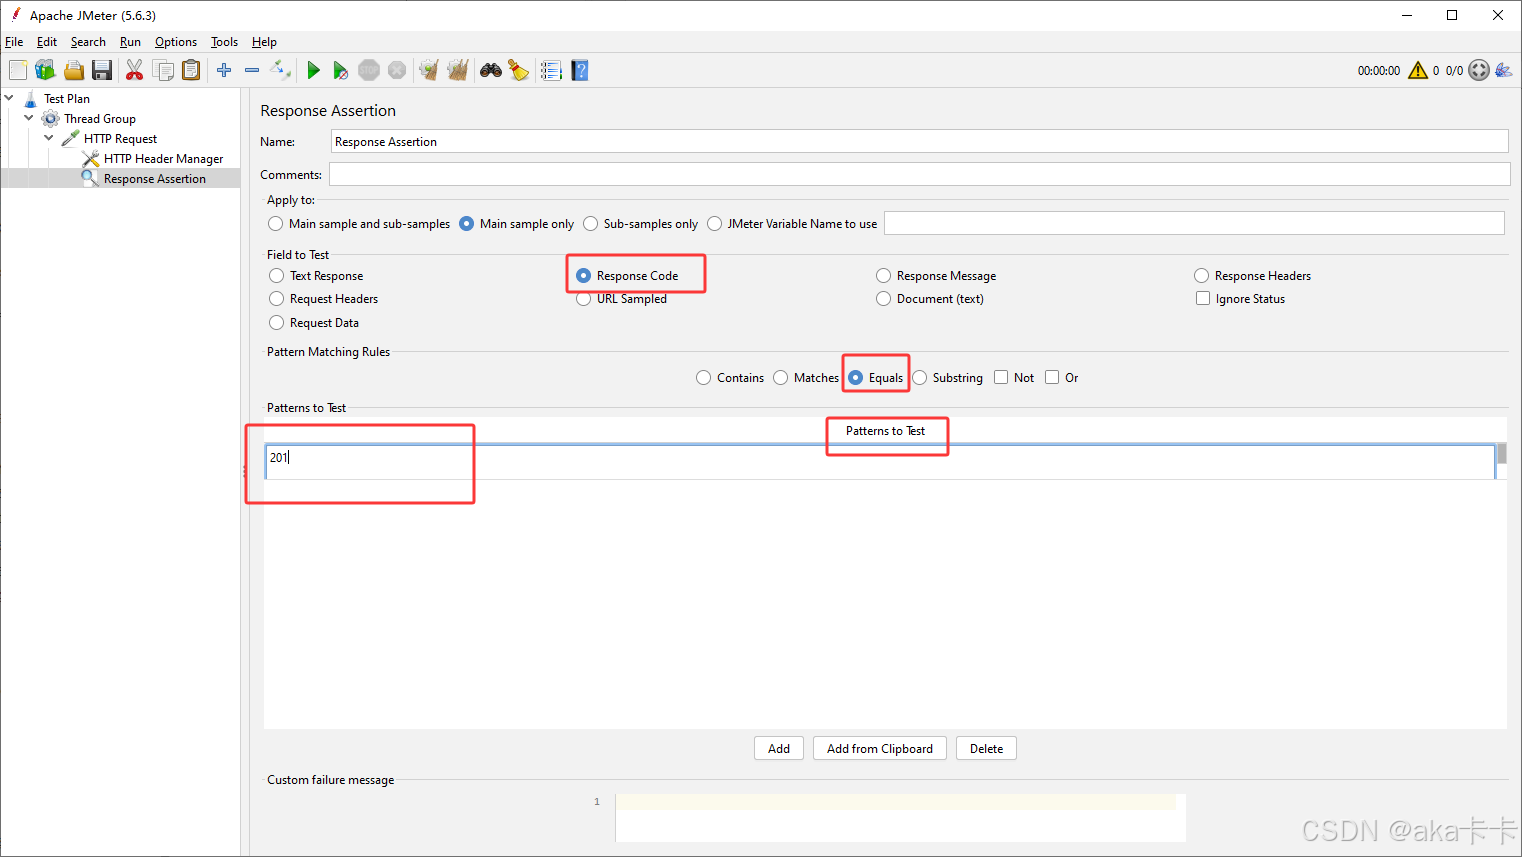Click the Collapse All minus icon

click(x=252, y=70)
